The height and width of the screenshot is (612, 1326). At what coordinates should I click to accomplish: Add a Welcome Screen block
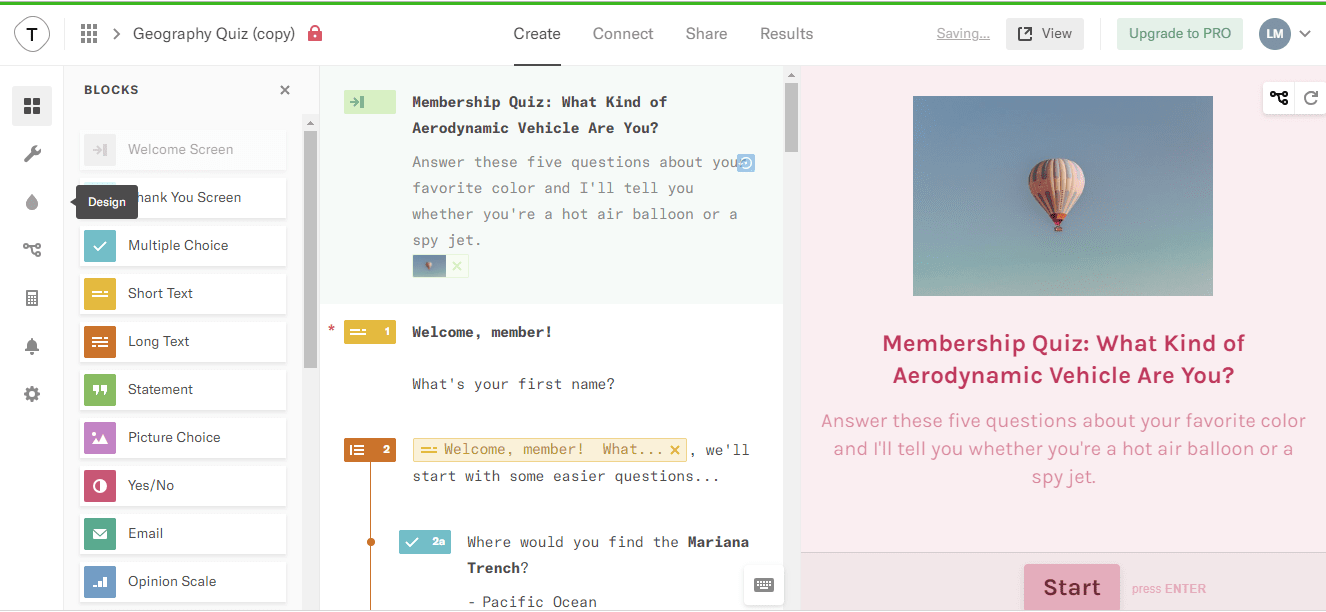click(x=183, y=150)
